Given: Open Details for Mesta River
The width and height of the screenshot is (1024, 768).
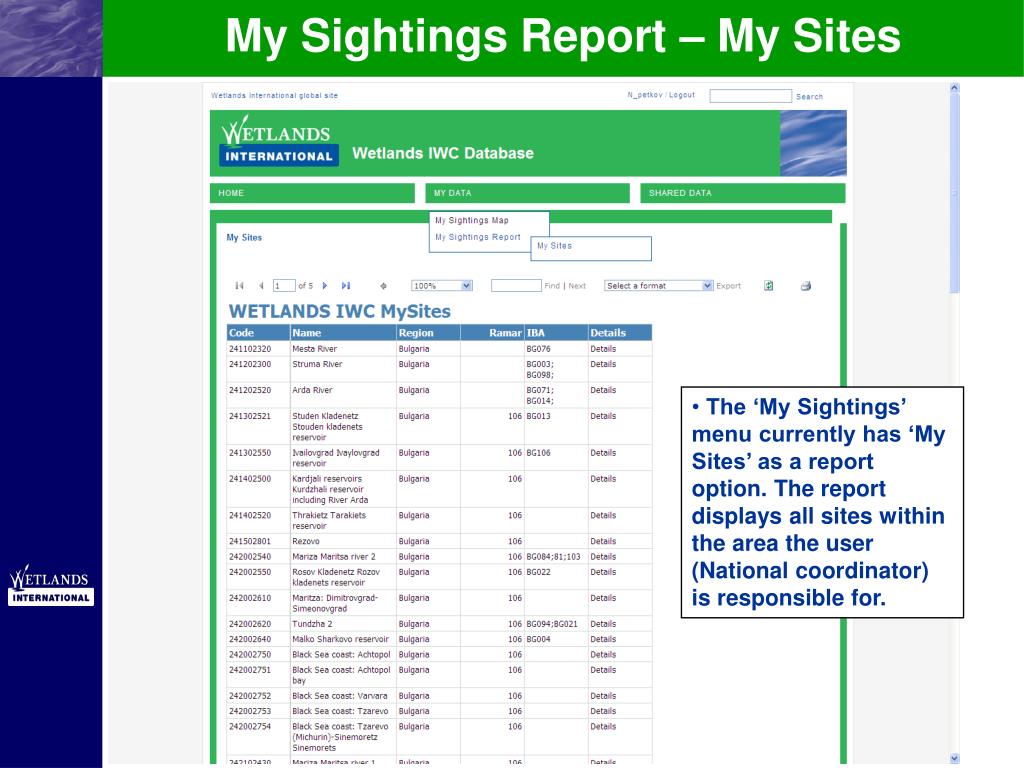Looking at the screenshot, I should click(603, 349).
